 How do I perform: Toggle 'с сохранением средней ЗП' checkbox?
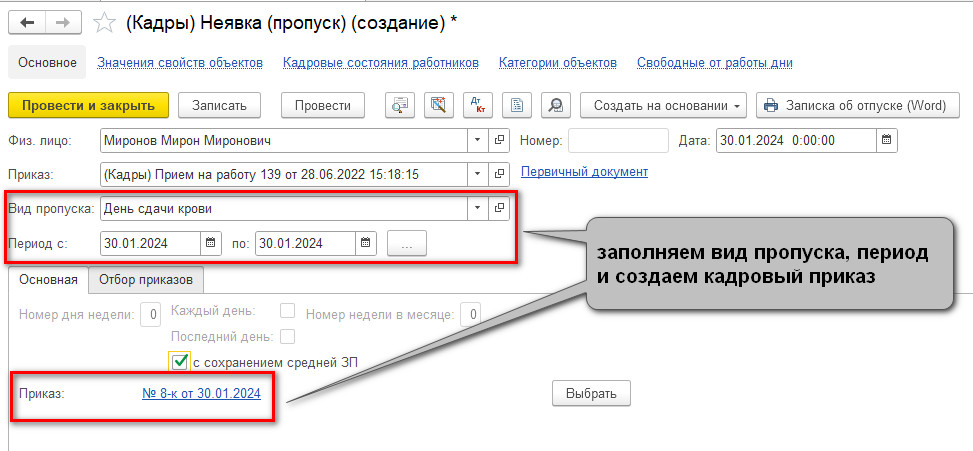click(x=180, y=361)
